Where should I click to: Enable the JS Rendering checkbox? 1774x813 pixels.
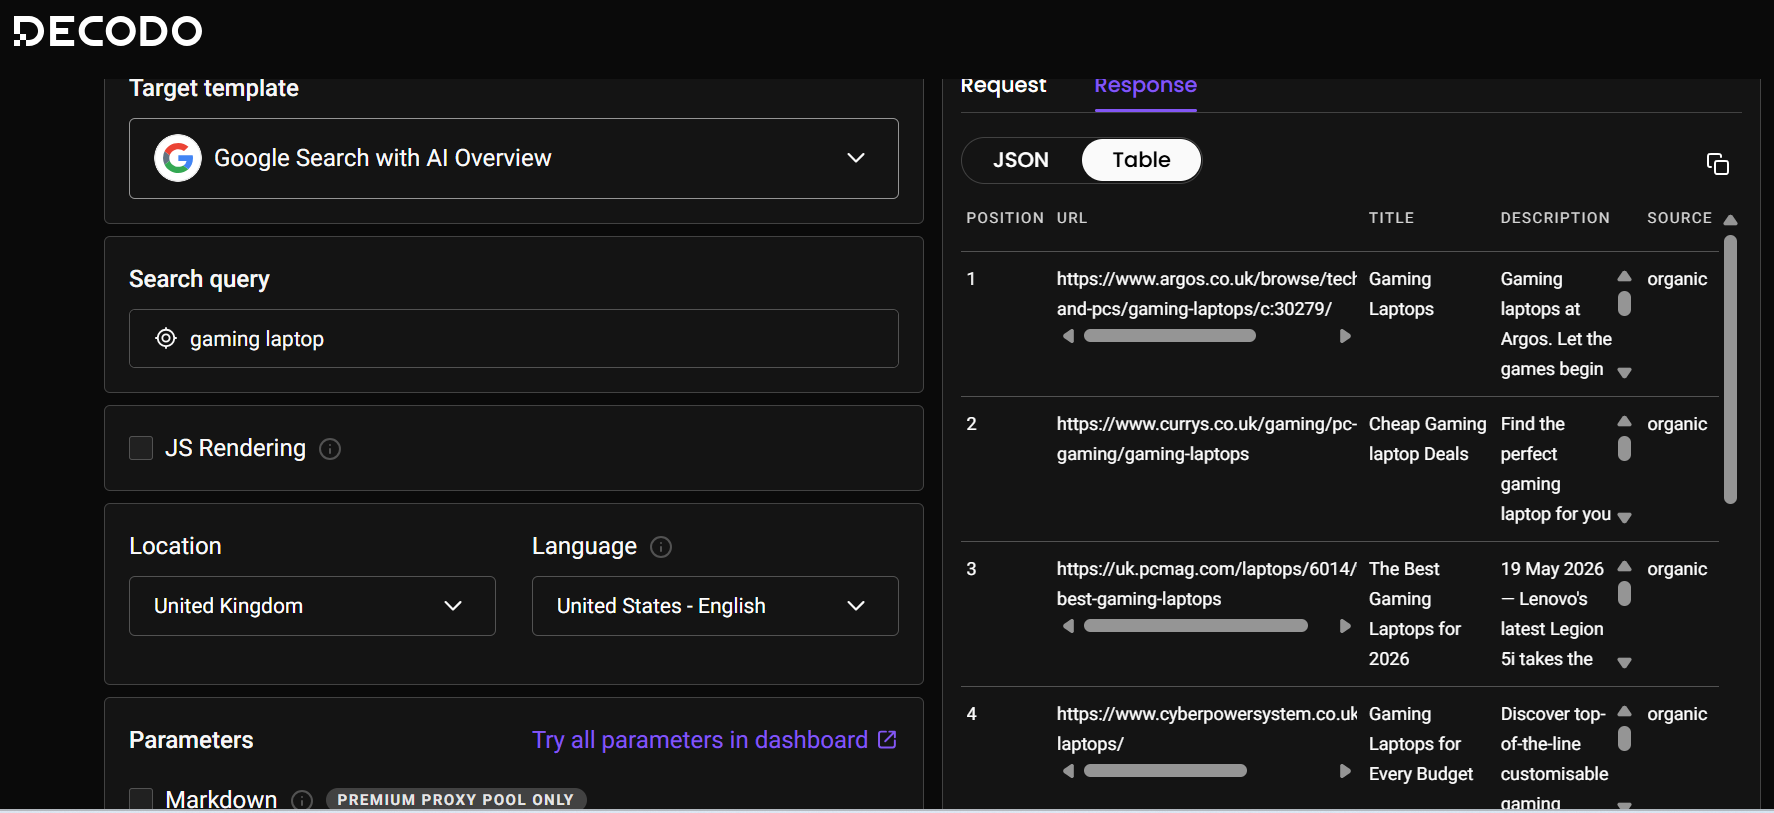[x=141, y=448]
